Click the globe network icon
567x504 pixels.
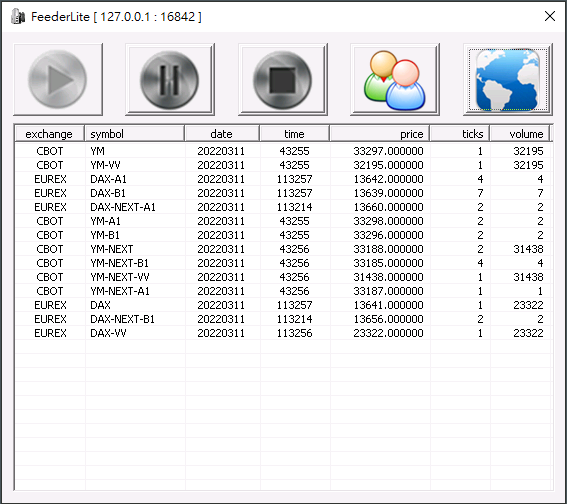[x=508, y=80]
